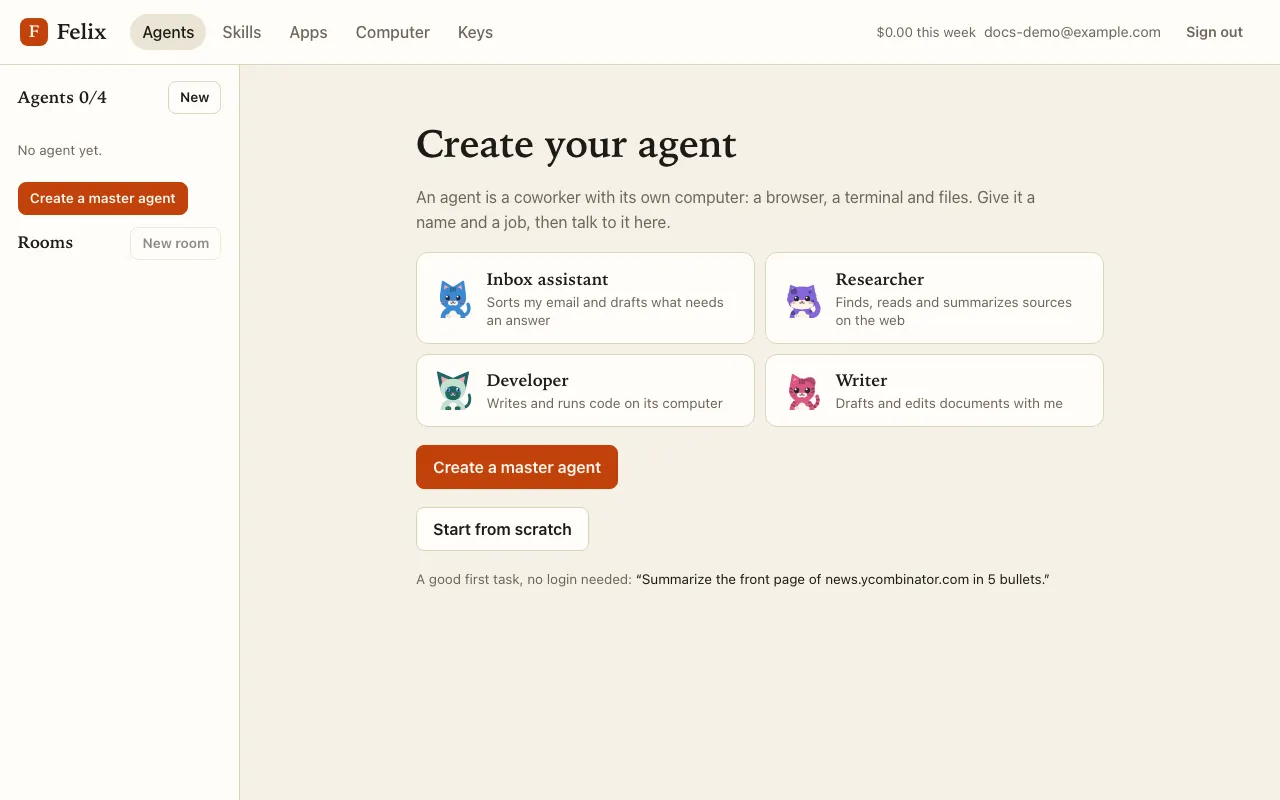Pick the Researcher template title
This screenshot has height=800, width=1280.
(x=880, y=279)
